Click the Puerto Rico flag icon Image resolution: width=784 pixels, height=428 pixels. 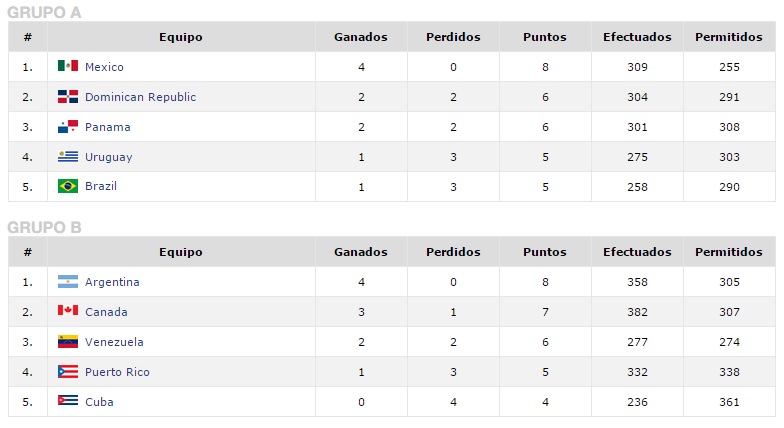(x=68, y=372)
